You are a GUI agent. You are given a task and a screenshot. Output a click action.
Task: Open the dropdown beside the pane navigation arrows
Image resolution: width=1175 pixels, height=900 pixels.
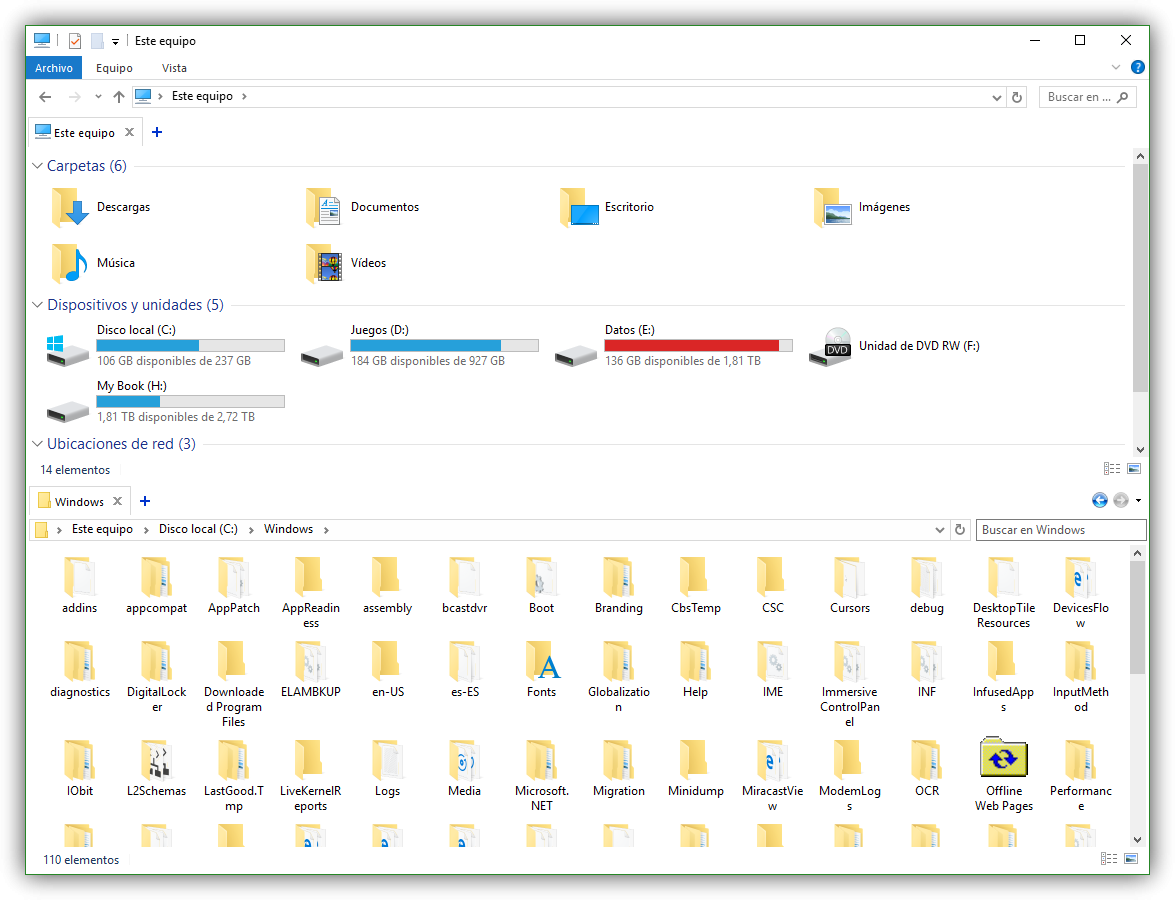(1138, 501)
